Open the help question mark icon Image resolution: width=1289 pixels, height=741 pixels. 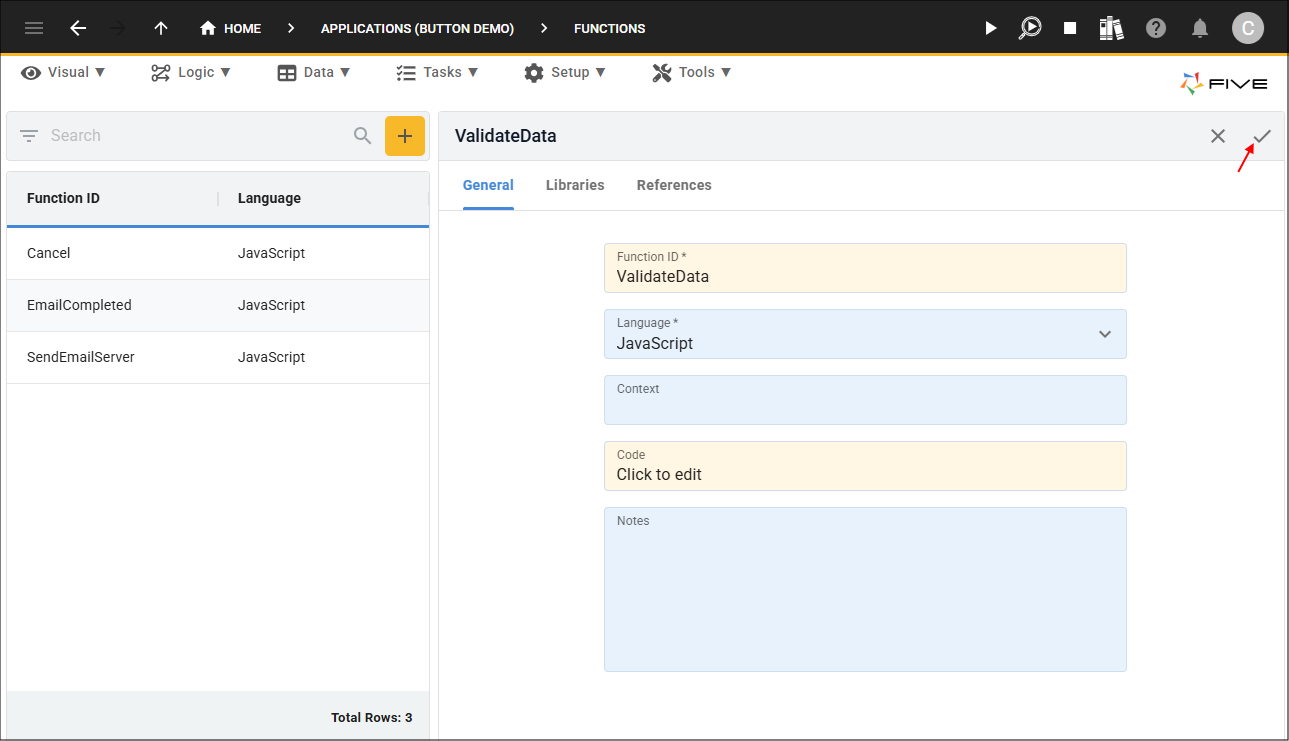[1156, 28]
